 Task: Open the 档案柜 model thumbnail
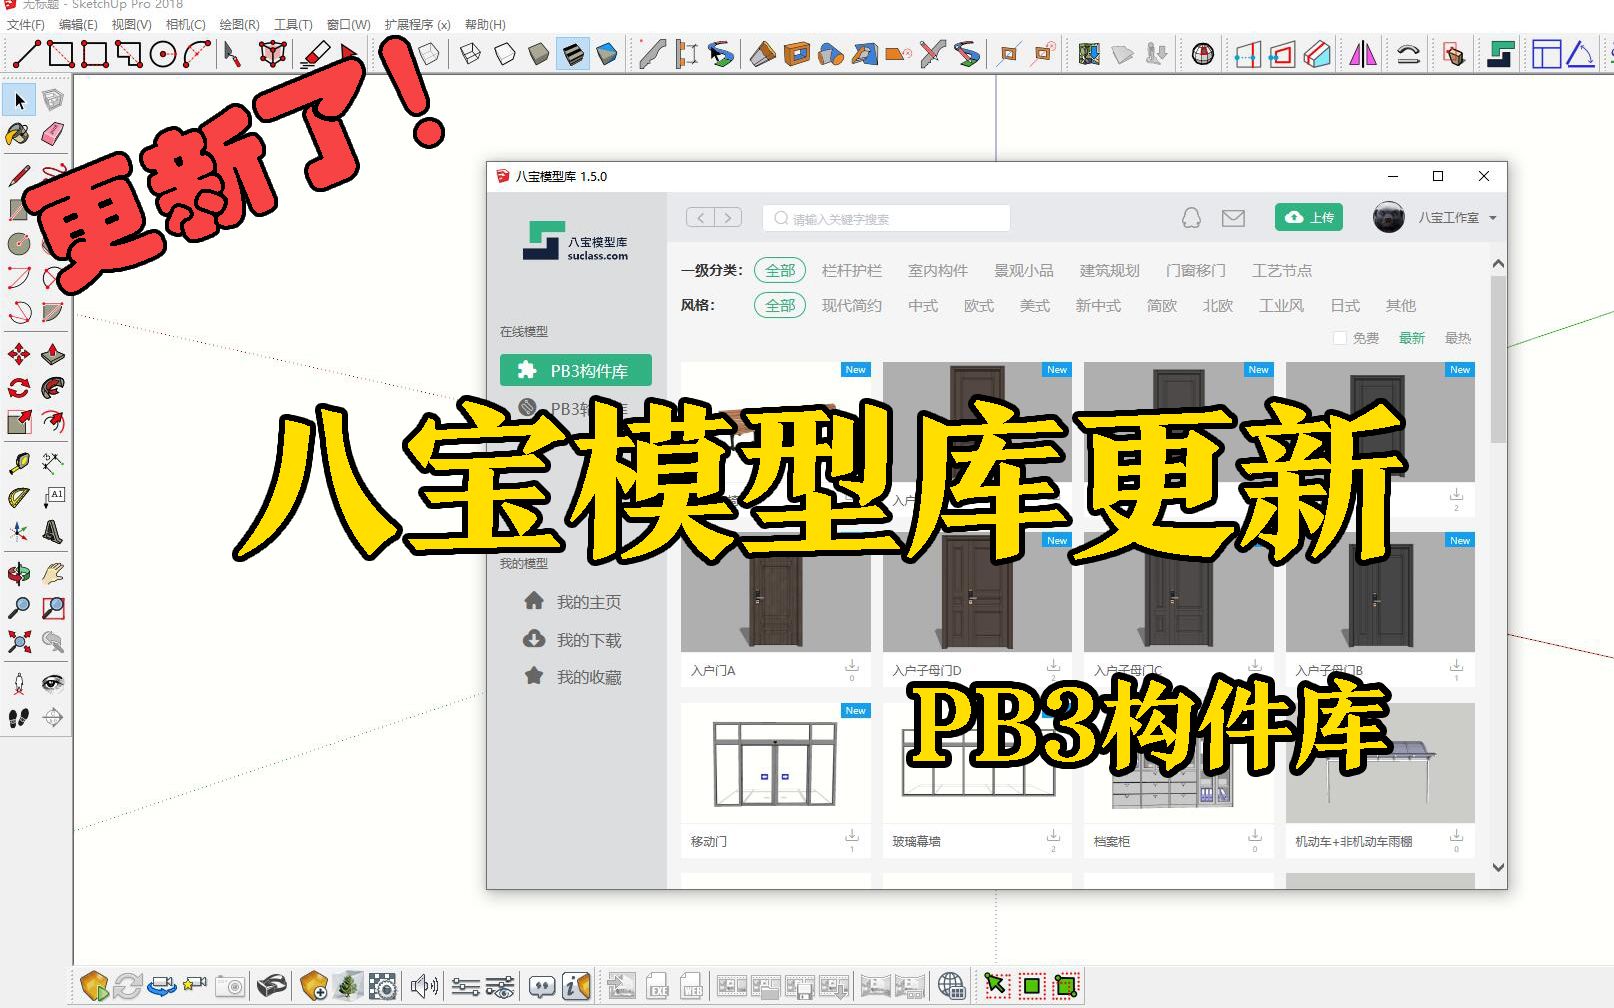[1179, 764]
